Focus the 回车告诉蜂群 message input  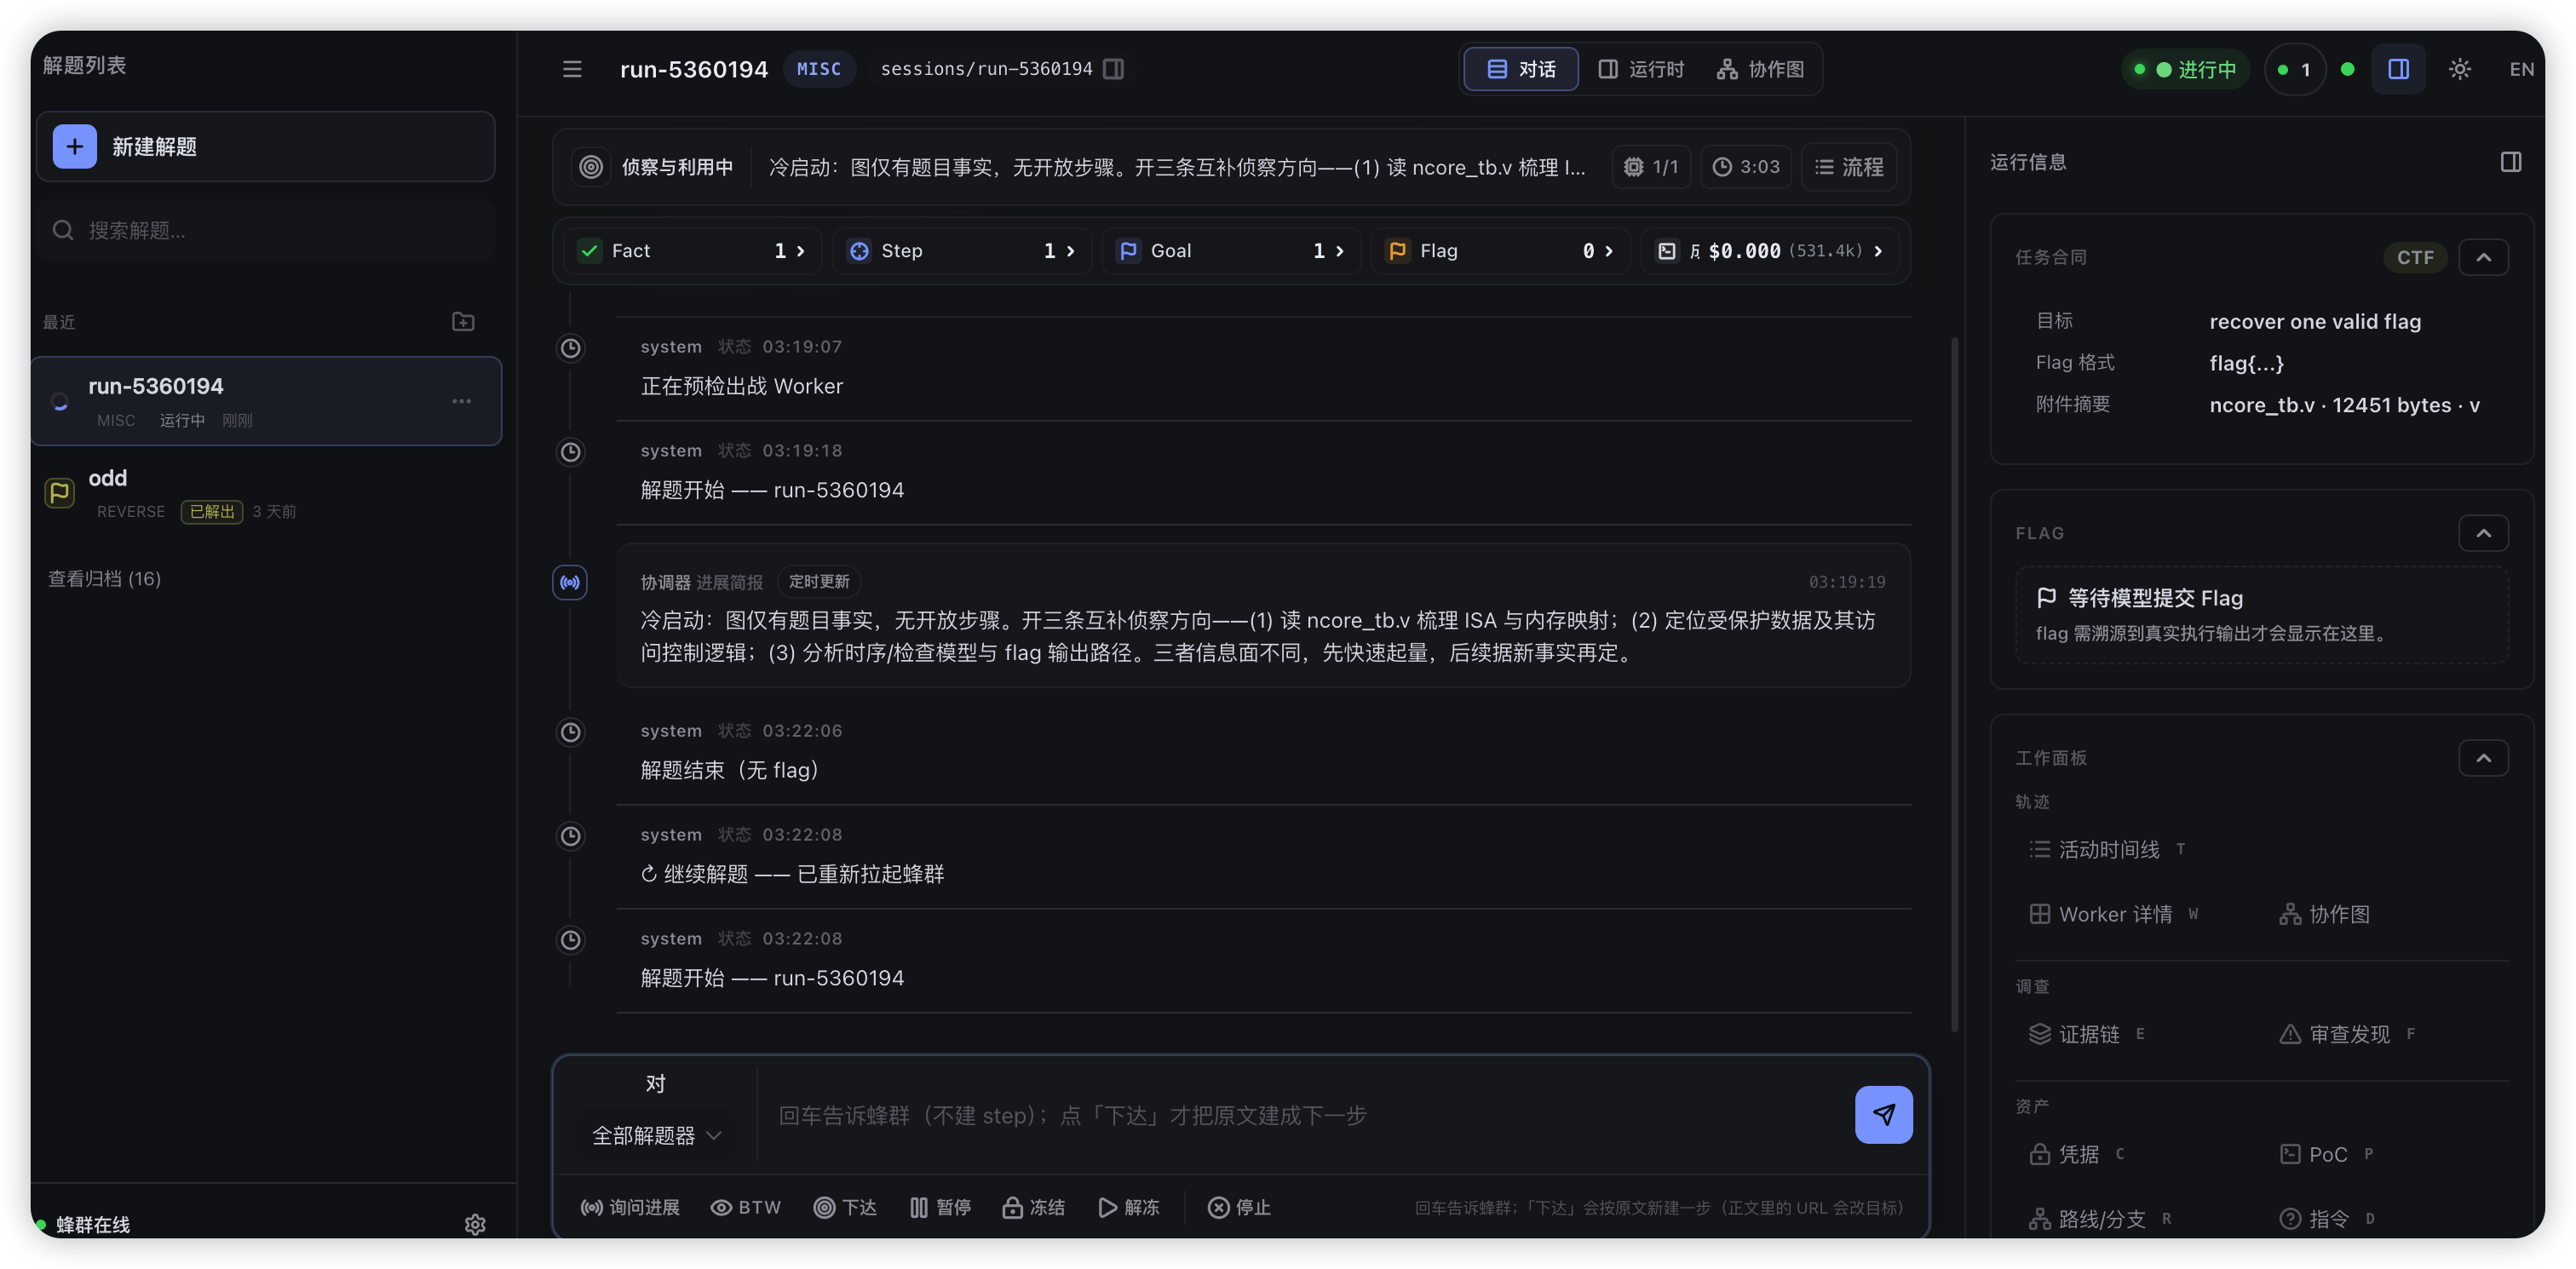click(x=1304, y=1115)
